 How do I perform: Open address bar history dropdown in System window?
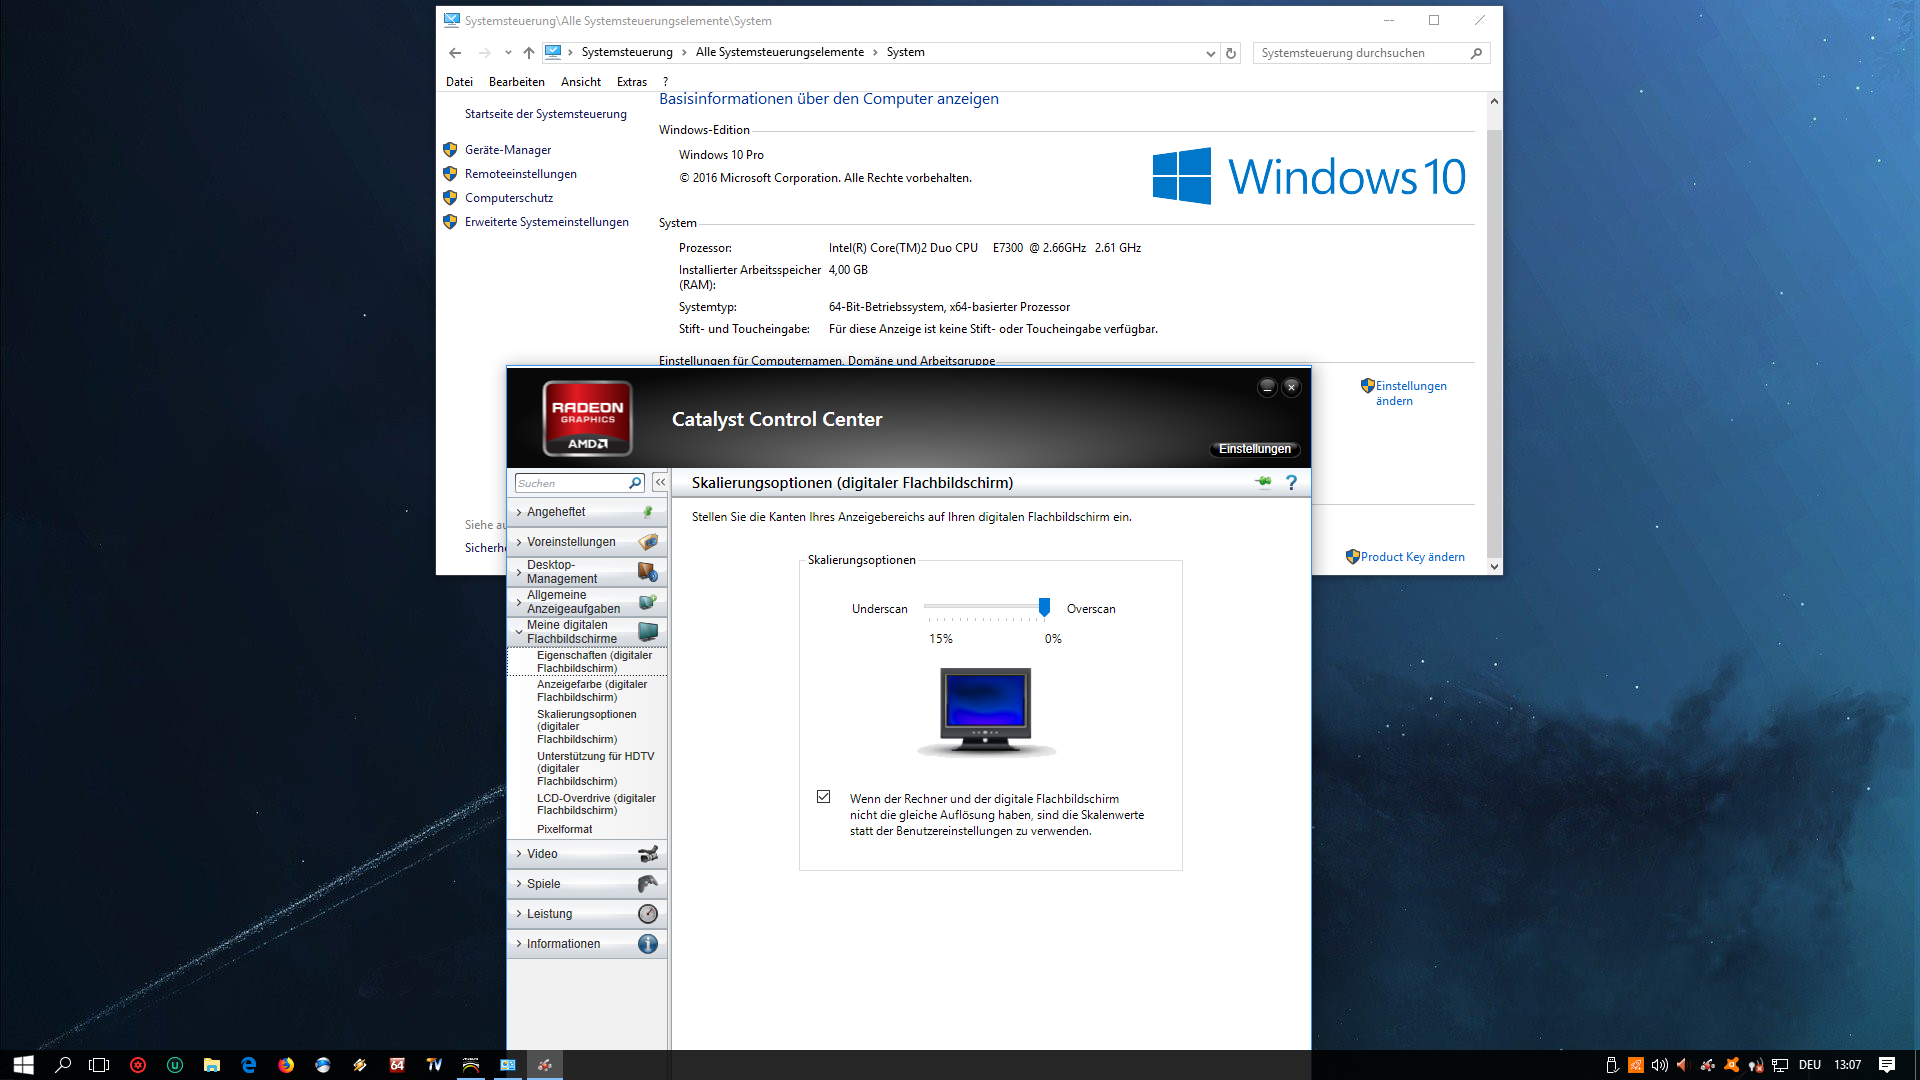1210,53
